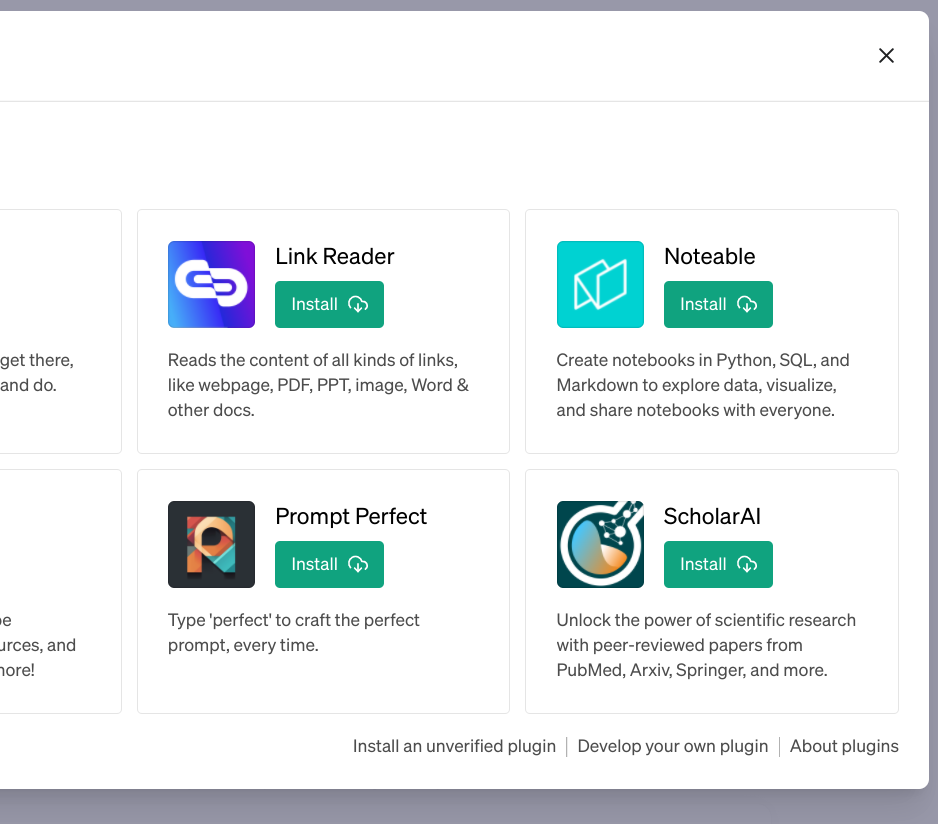
Task: Click the Noteable description about notebooks
Action: tap(703, 385)
